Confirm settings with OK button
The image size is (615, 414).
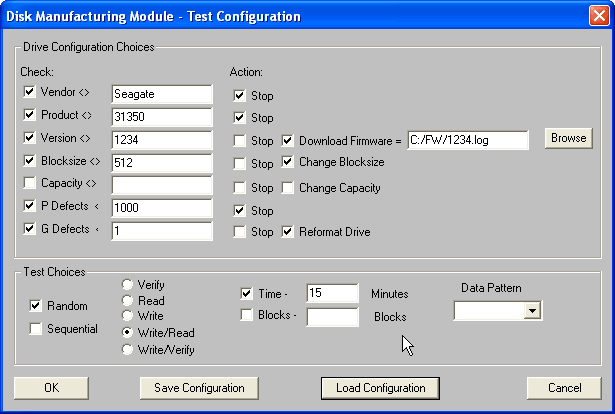click(x=51, y=388)
